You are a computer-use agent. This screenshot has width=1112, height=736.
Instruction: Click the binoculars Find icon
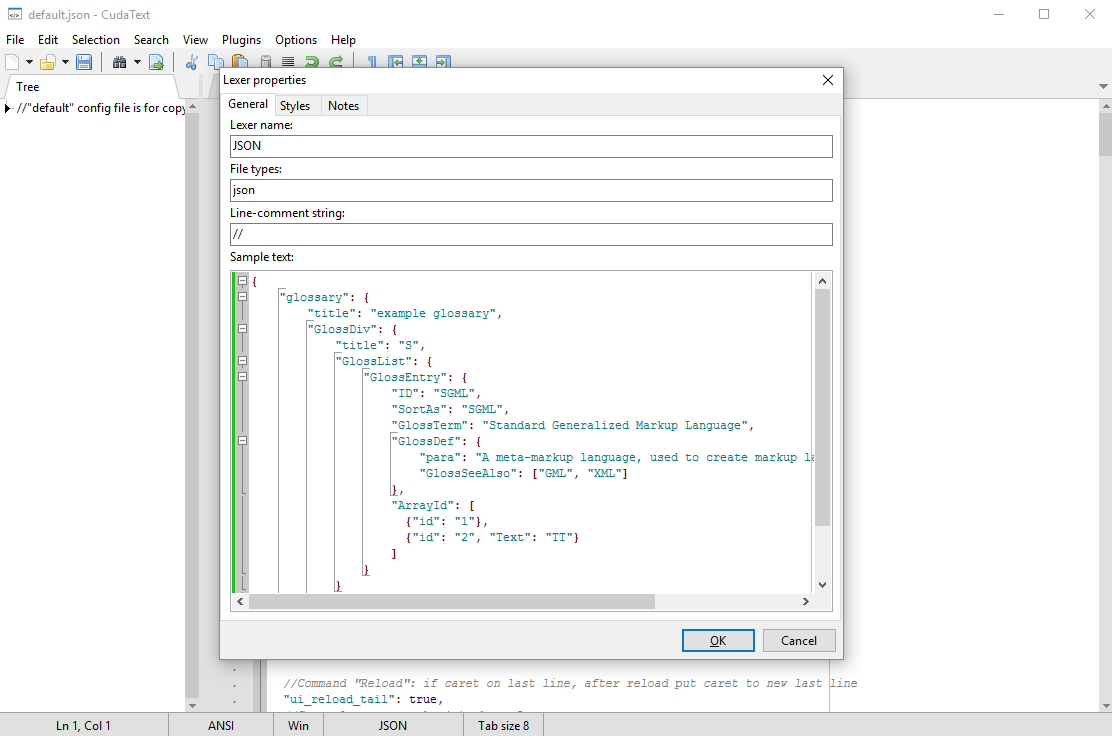tap(120, 62)
